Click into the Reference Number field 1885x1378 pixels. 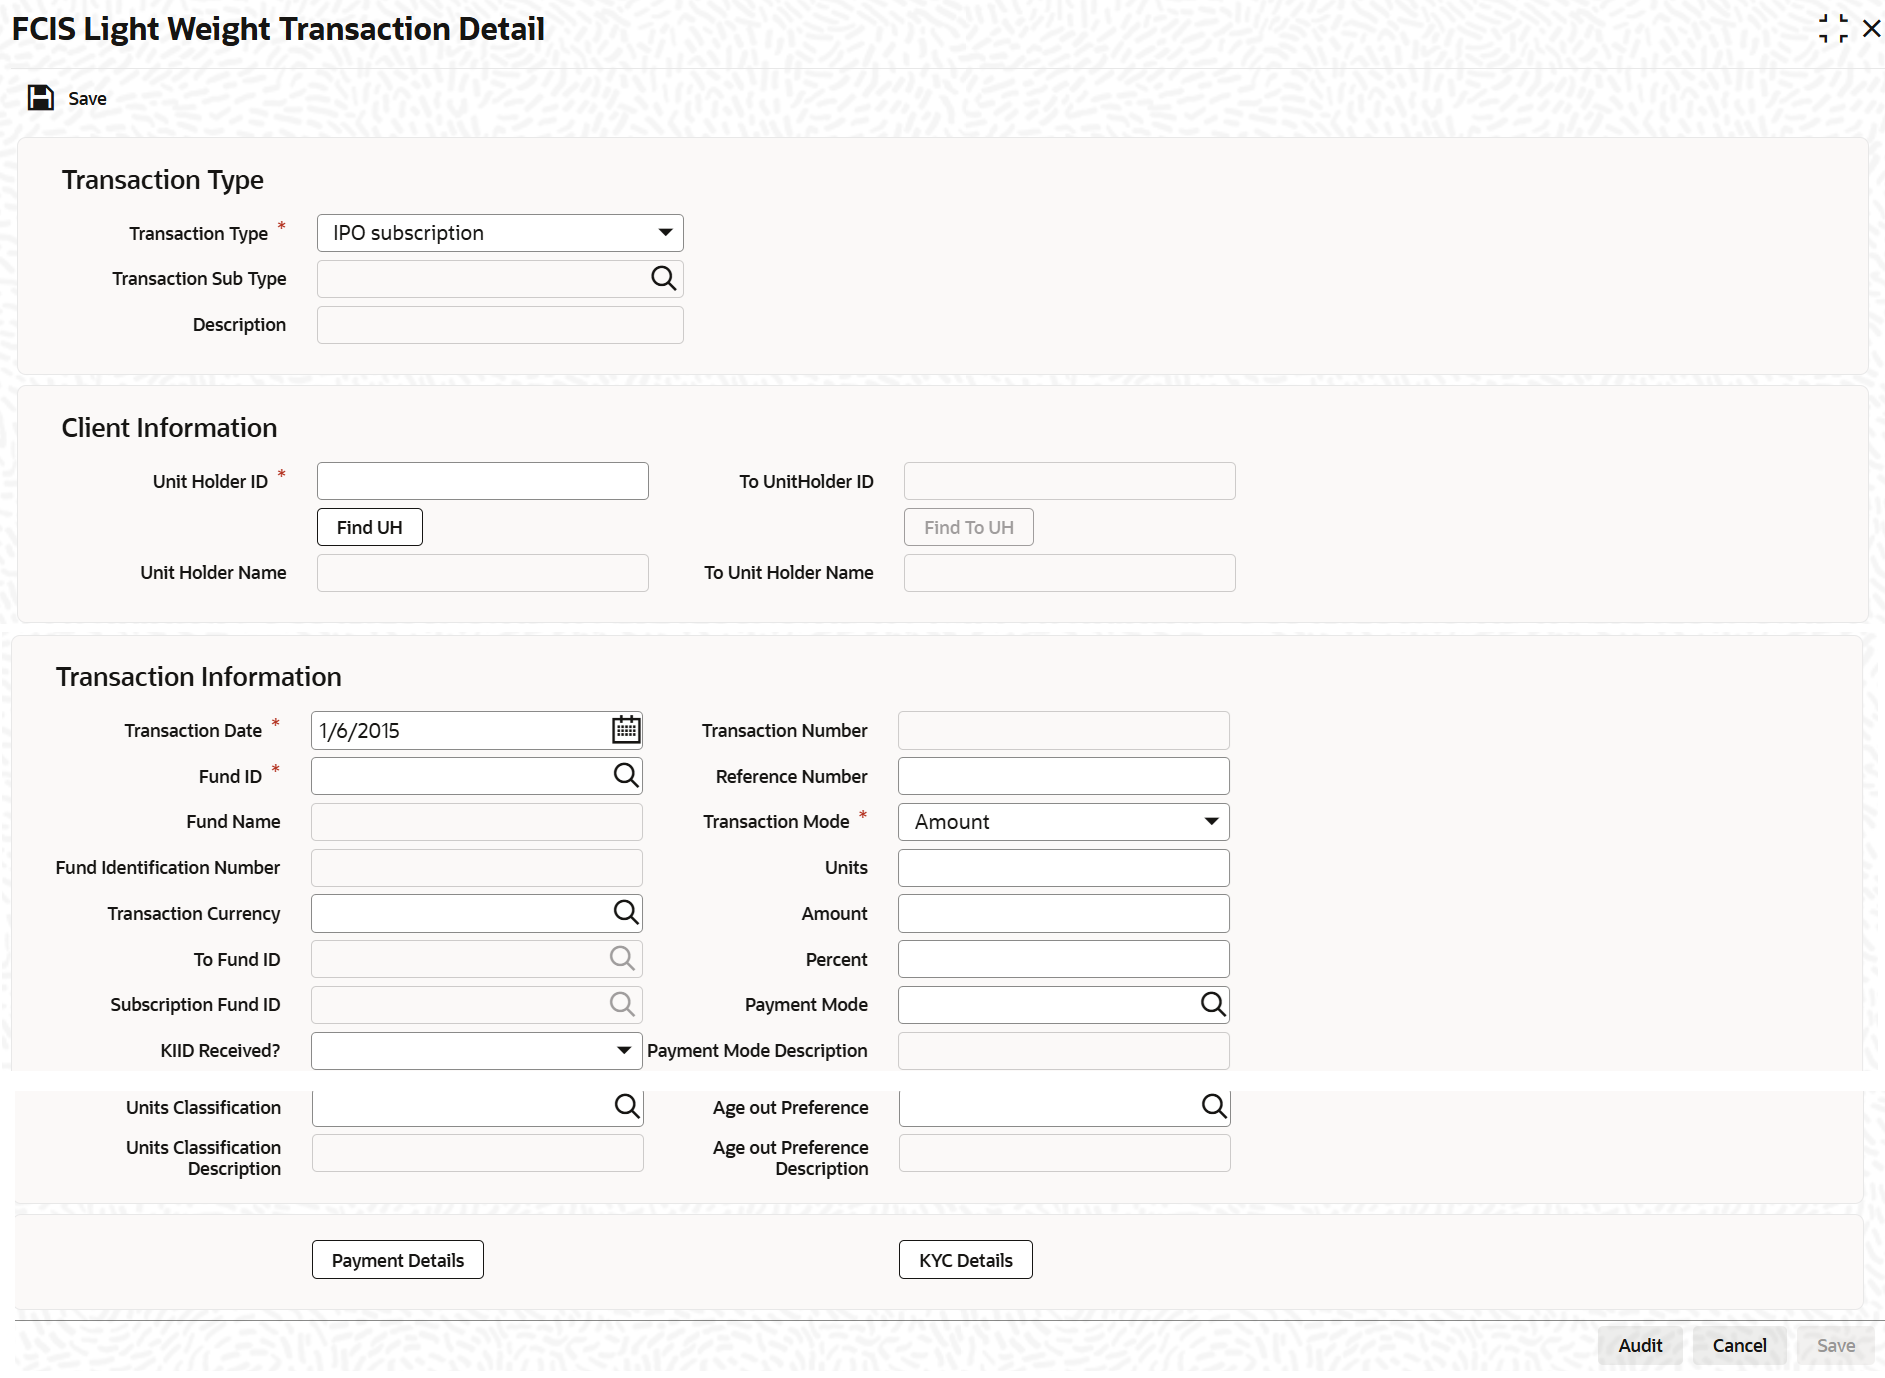(x=1064, y=776)
